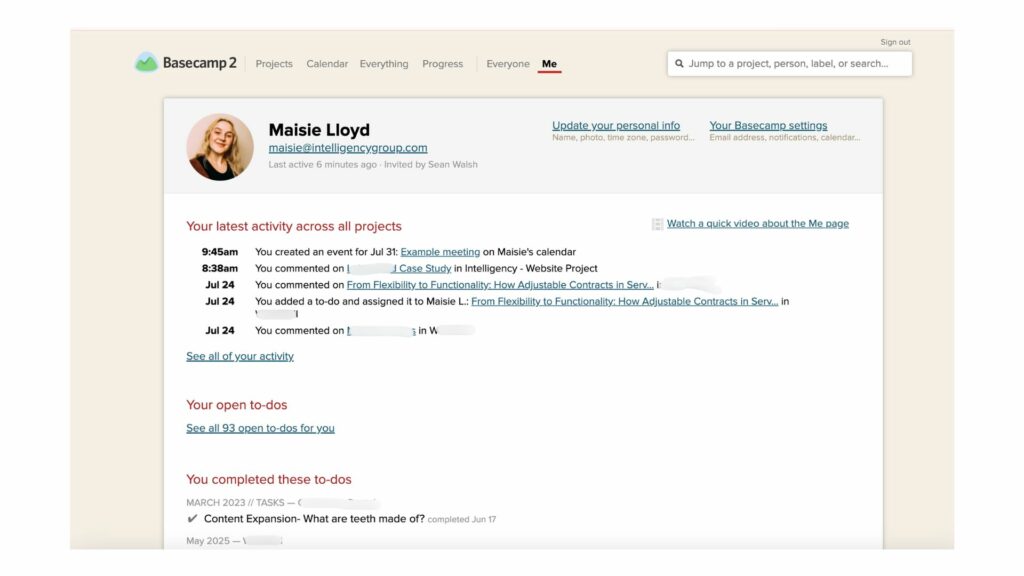The height and width of the screenshot is (576, 1024).
Task: Click the You completed these to-dos heading
Action: [x=268, y=479]
